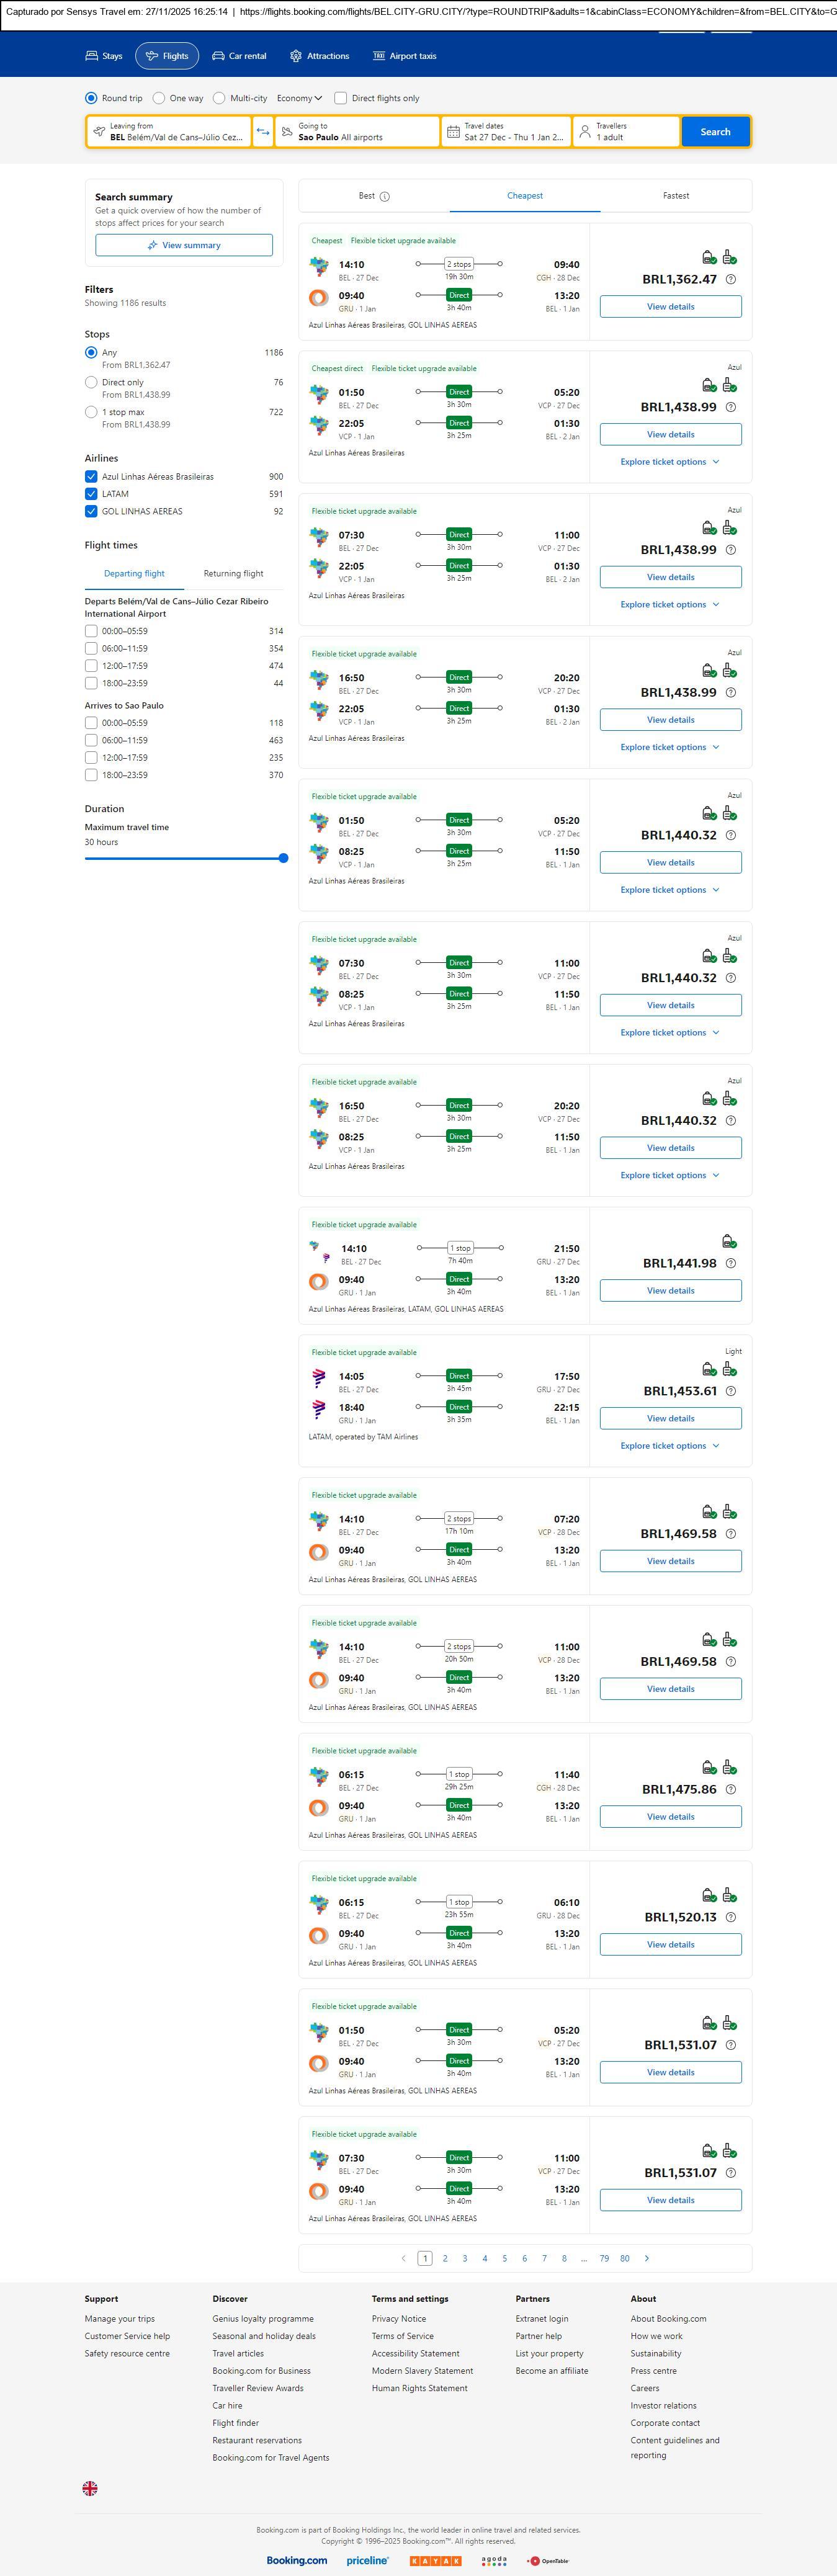Click the Maximum travel time slider handle

pyautogui.click(x=284, y=858)
